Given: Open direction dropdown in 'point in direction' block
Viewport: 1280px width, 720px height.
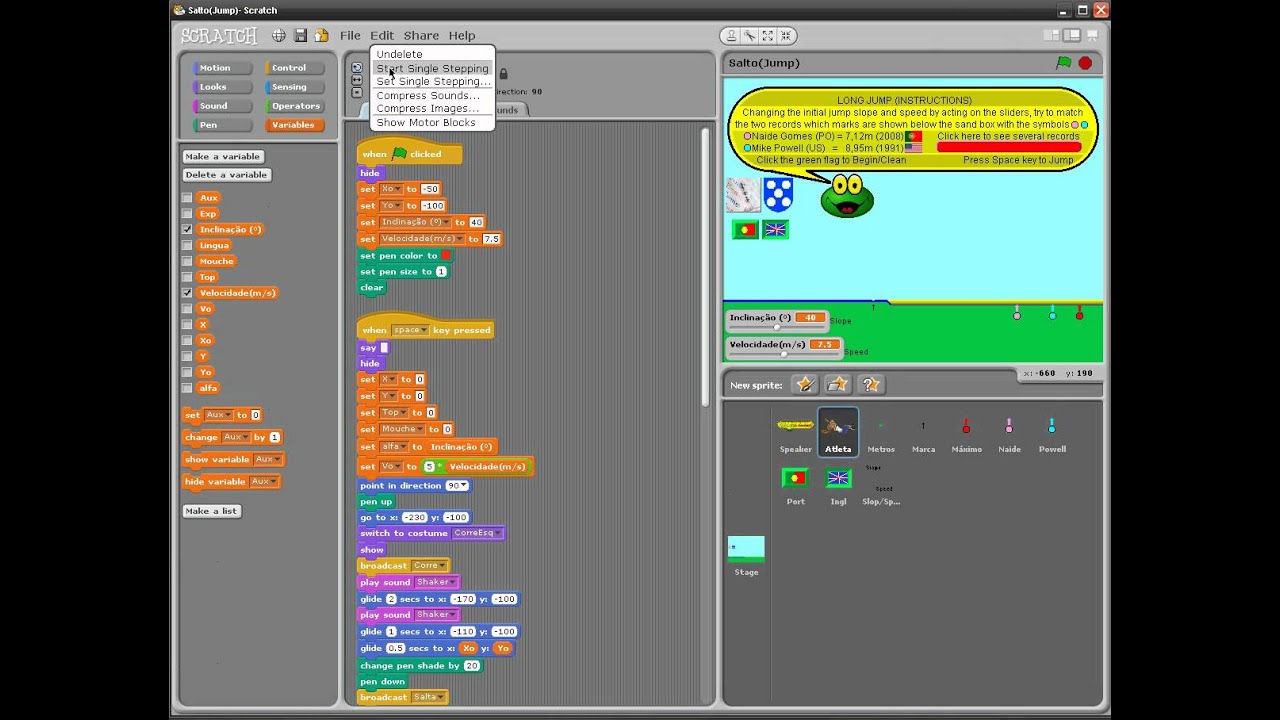Looking at the screenshot, I should point(457,486).
